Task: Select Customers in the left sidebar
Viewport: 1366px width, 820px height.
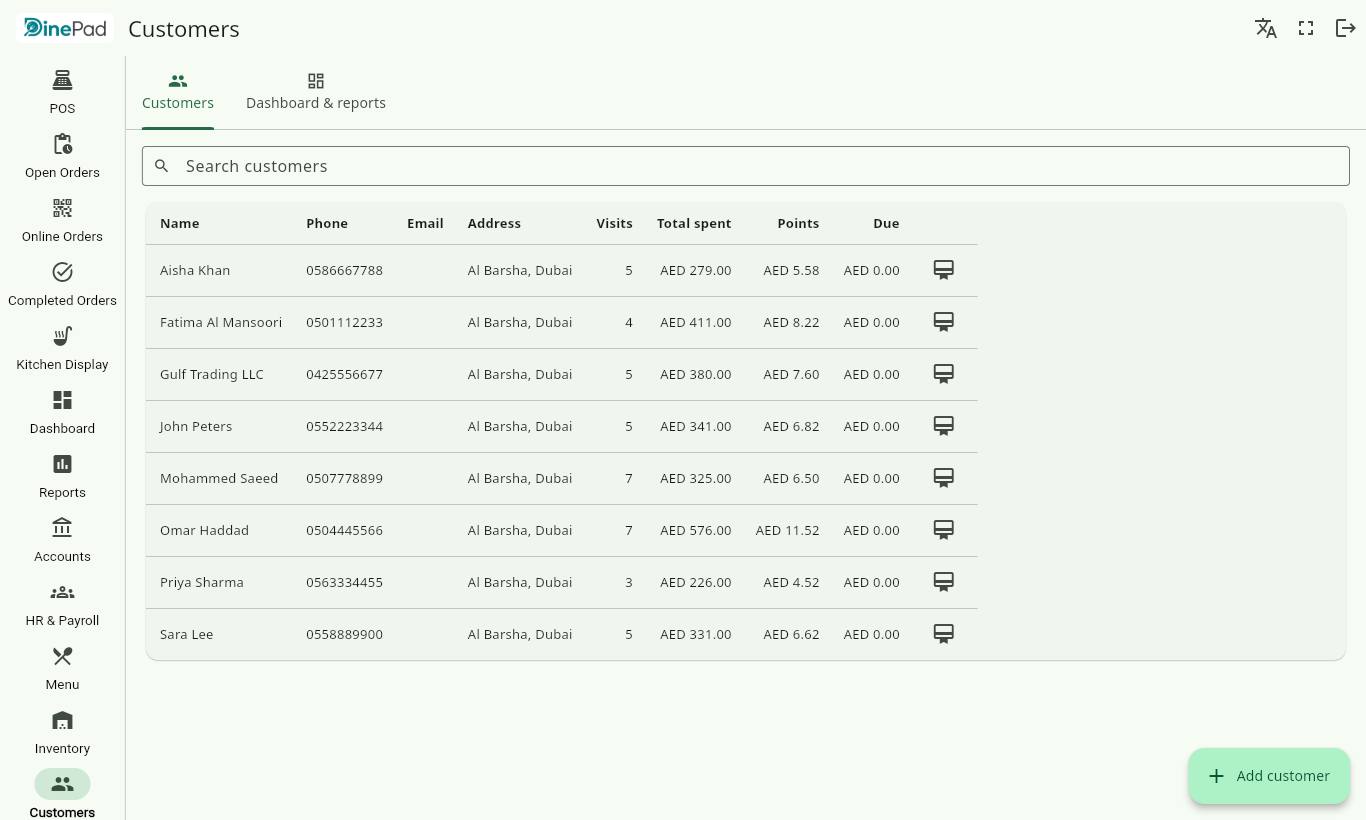Action: 62,795
